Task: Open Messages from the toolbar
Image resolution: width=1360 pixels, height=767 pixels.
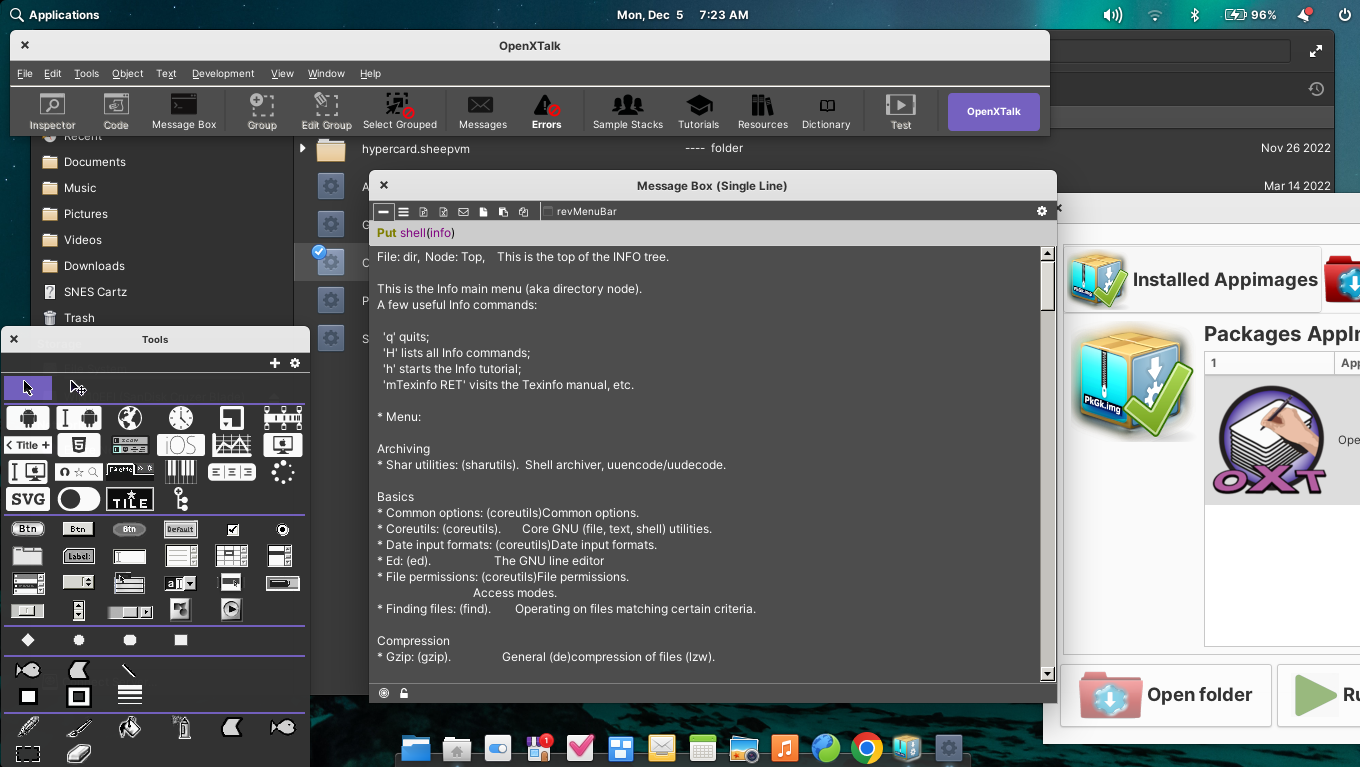Action: (x=483, y=111)
